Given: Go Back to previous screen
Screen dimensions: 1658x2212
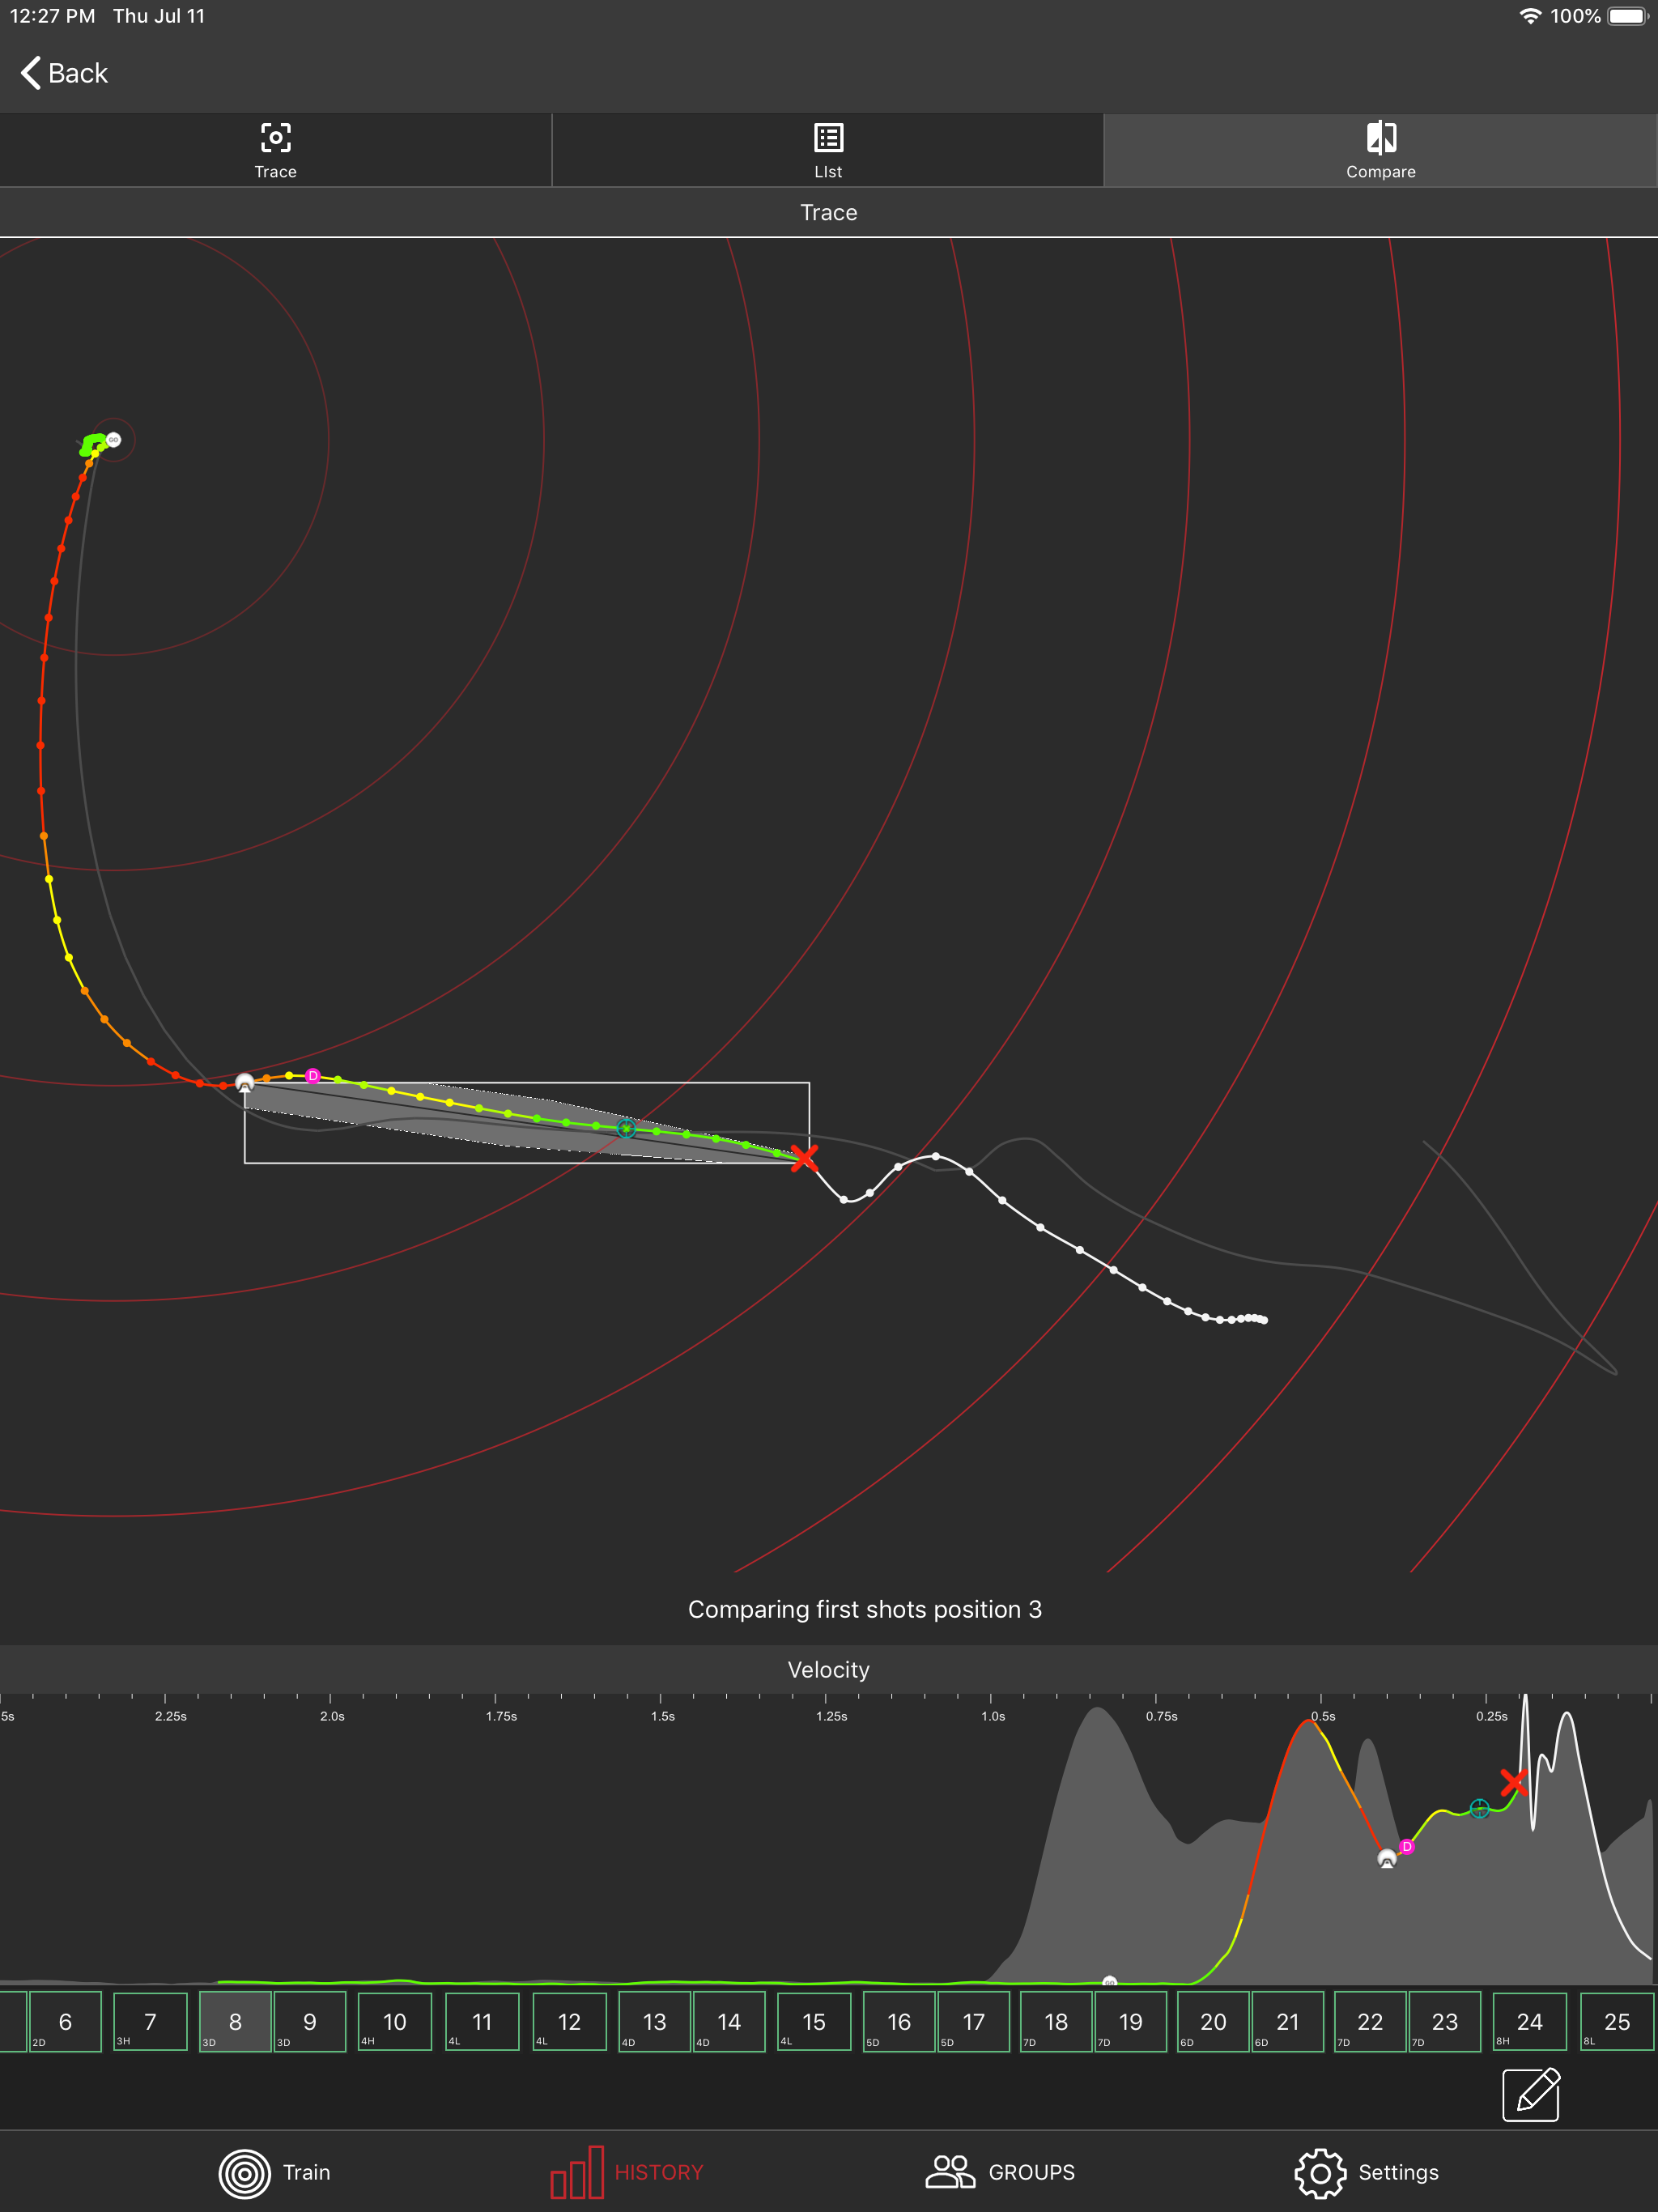Looking at the screenshot, I should click(x=64, y=73).
